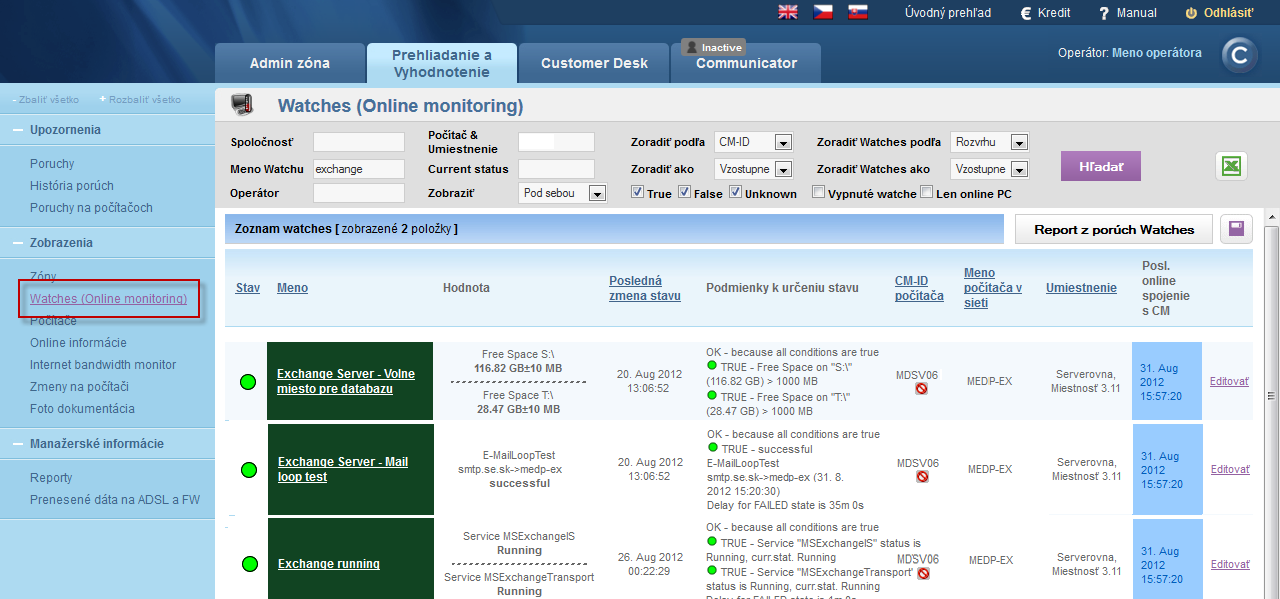
Task: Click the Kredit euro icon
Action: point(1025,13)
